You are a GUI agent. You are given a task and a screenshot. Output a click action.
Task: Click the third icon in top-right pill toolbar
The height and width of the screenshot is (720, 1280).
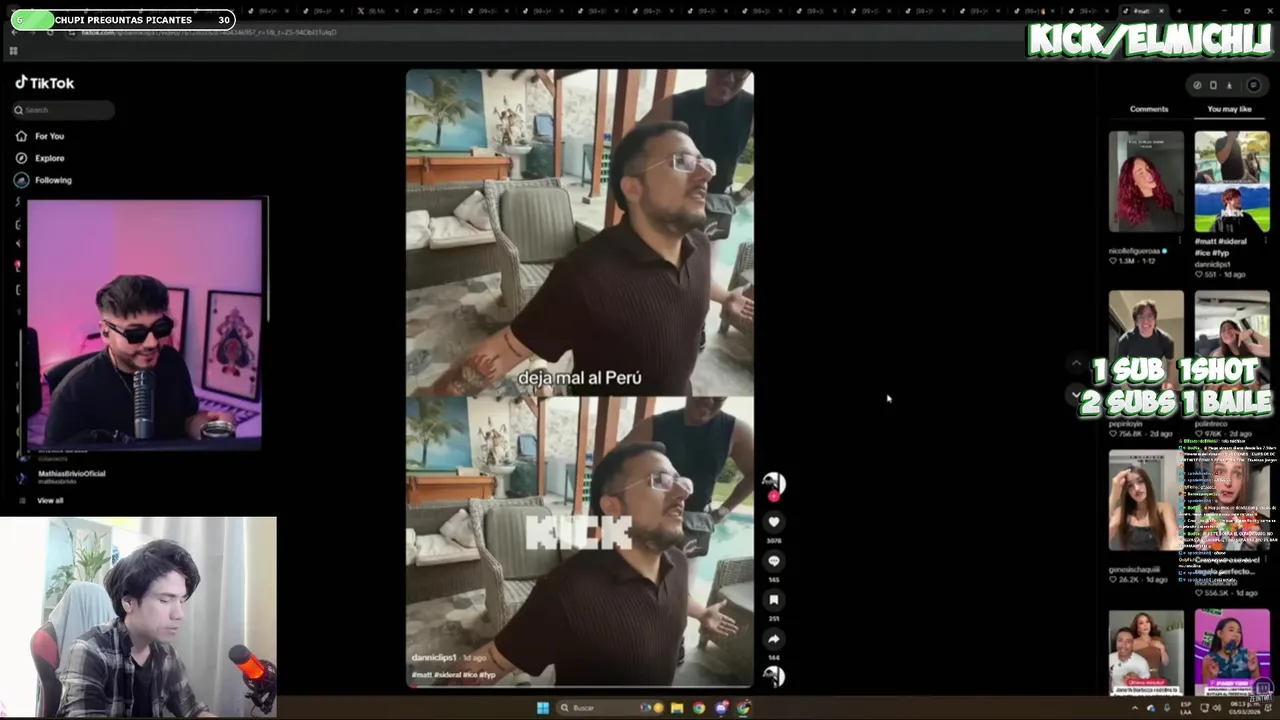[x=1229, y=85]
